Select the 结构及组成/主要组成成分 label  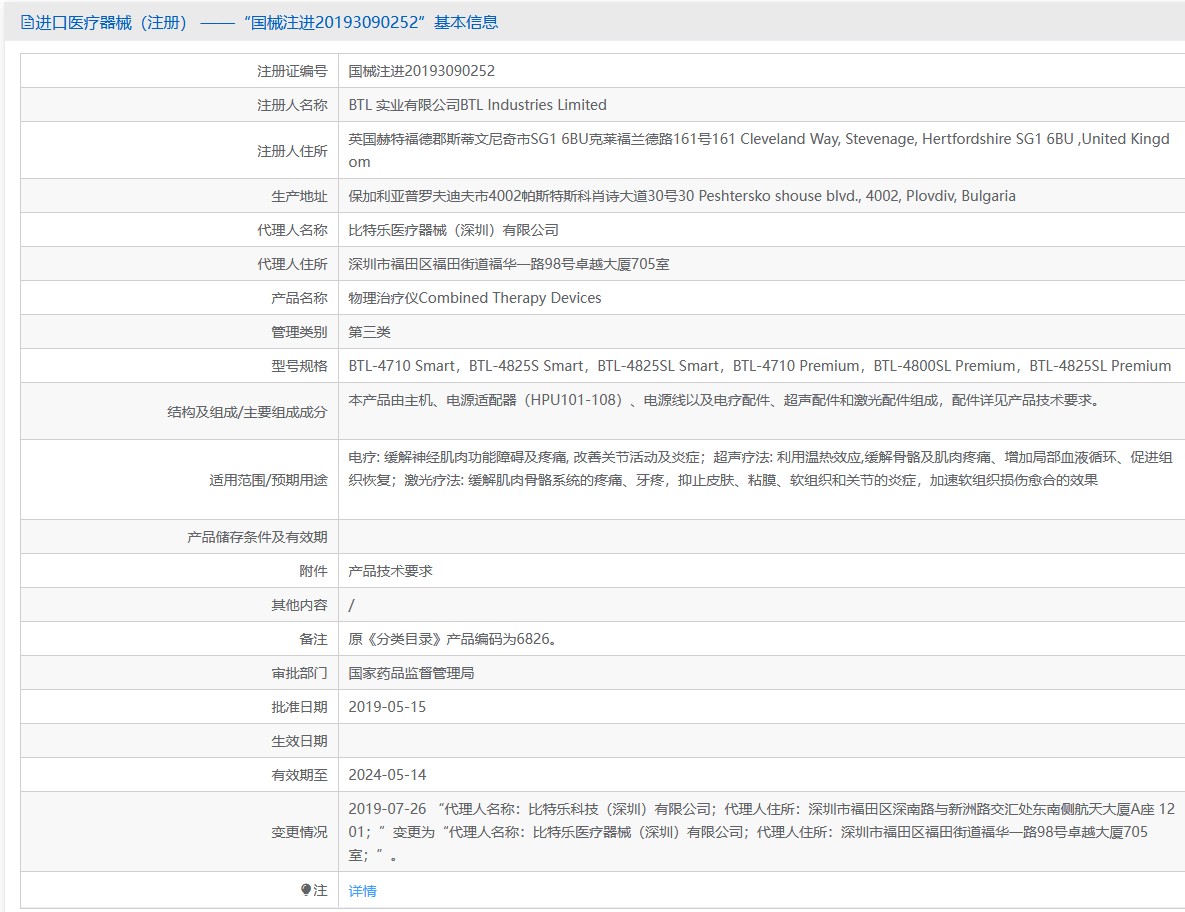[x=247, y=412]
